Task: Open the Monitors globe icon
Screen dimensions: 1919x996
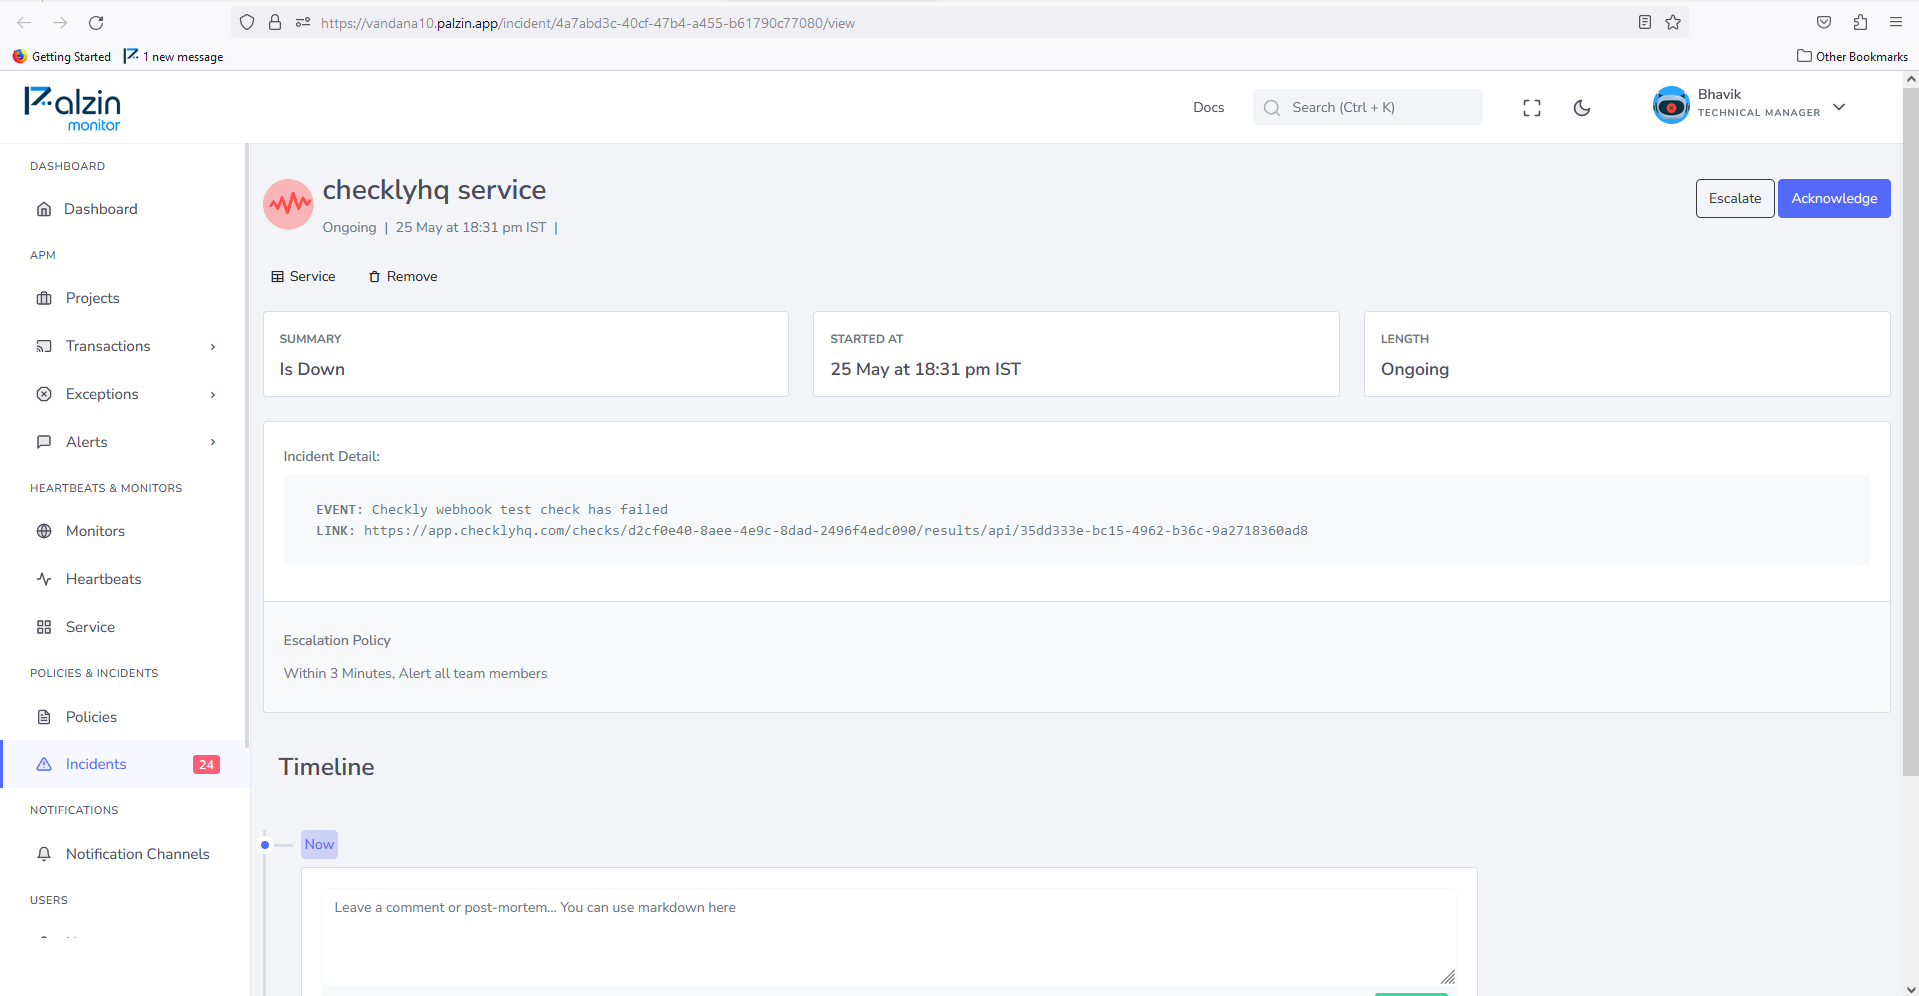Action: click(x=44, y=531)
